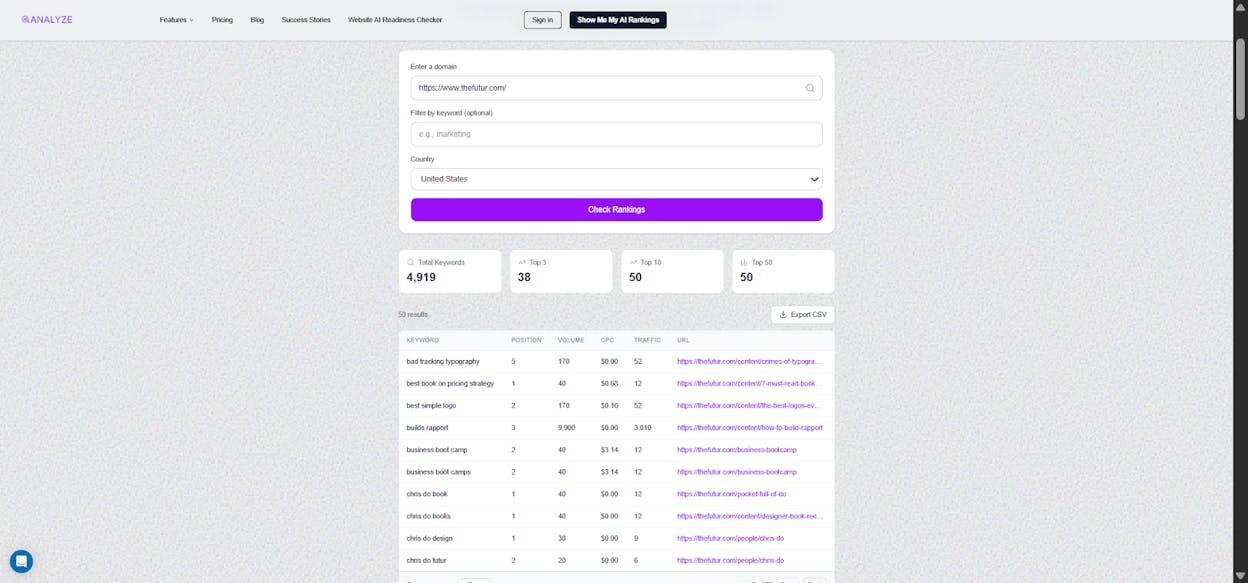Viewport: 1248px width, 583px height.
Task: Open business-bootcamp link in business boot camp row
Action: pos(737,449)
